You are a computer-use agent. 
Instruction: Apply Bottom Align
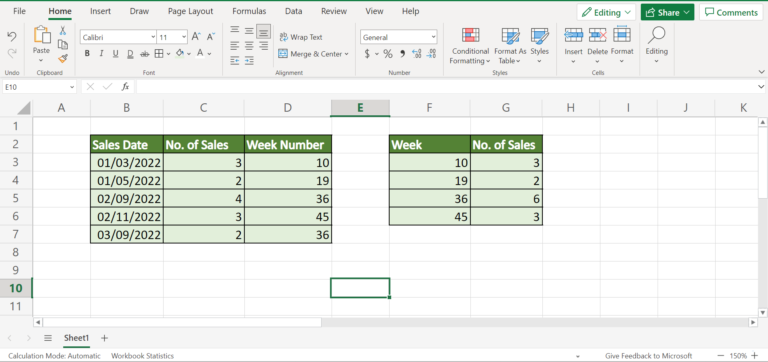[264, 31]
